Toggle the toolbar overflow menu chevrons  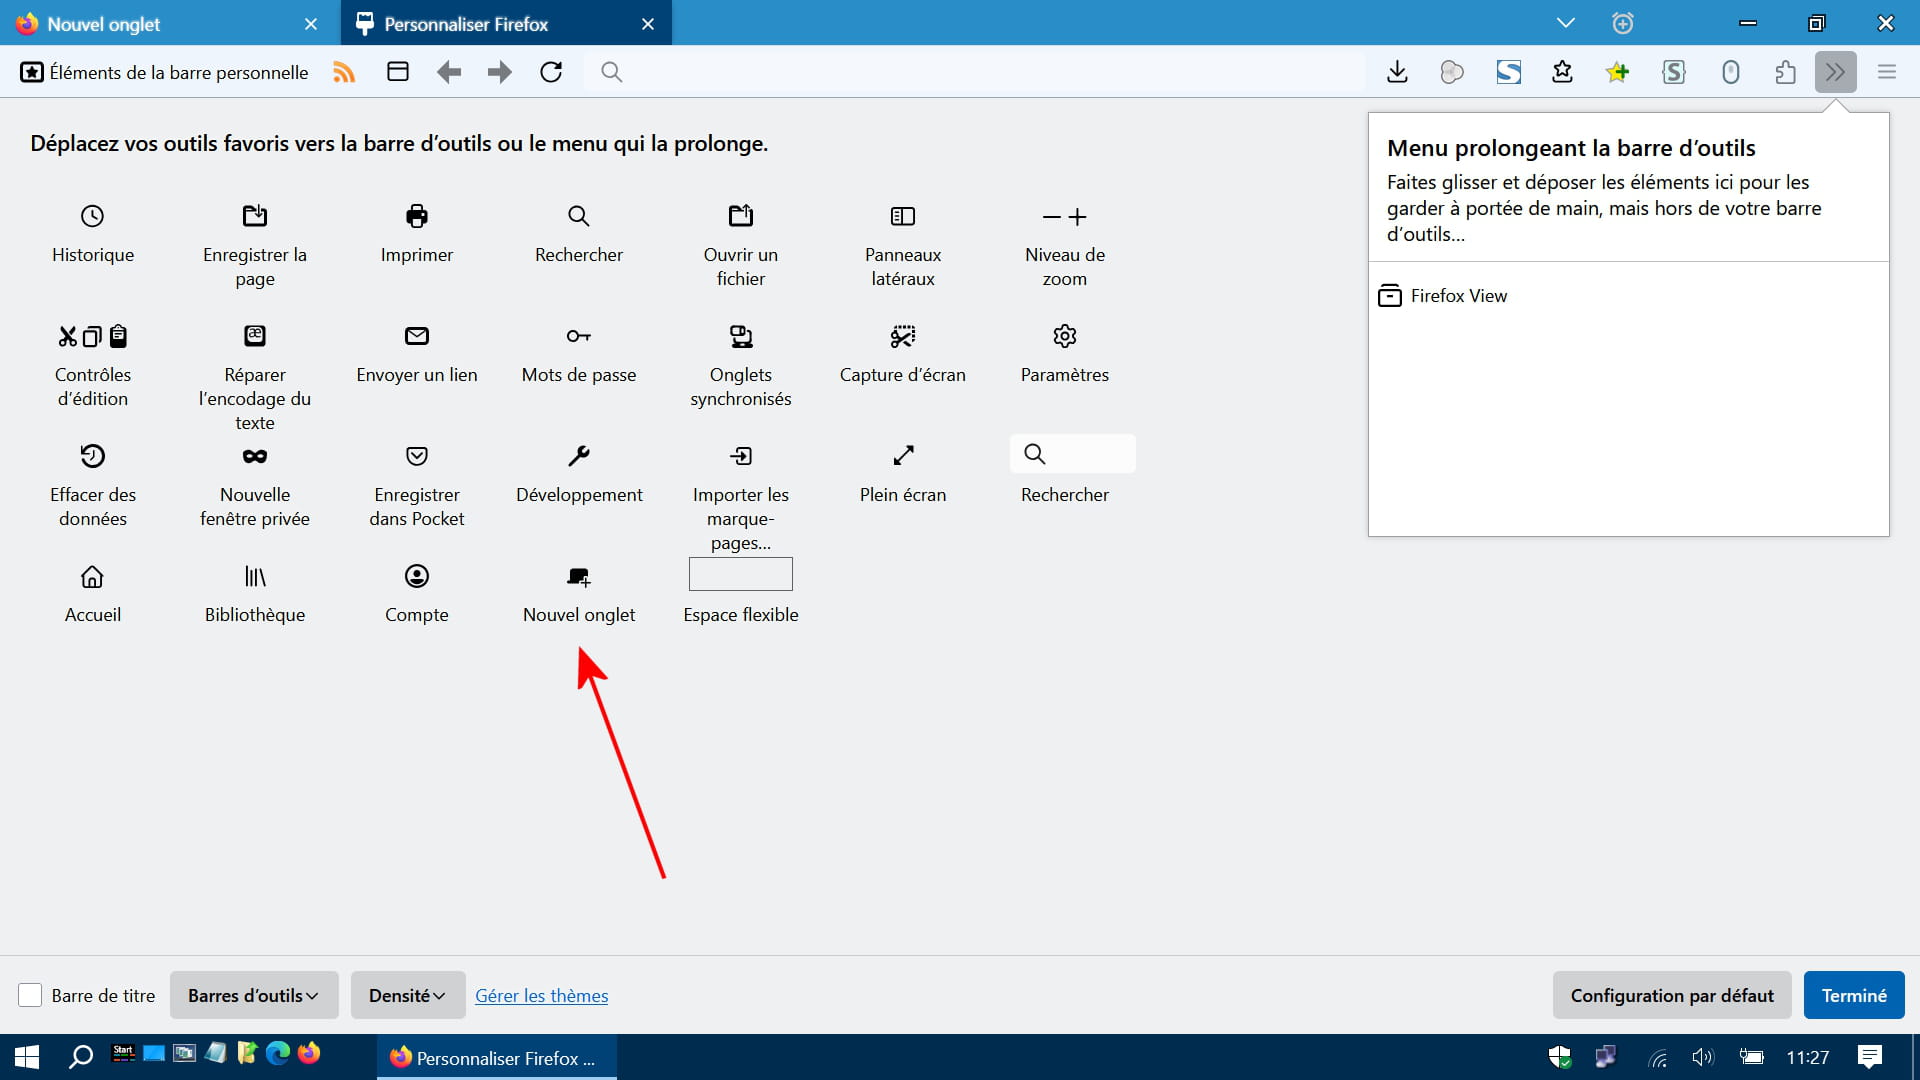1835,72
